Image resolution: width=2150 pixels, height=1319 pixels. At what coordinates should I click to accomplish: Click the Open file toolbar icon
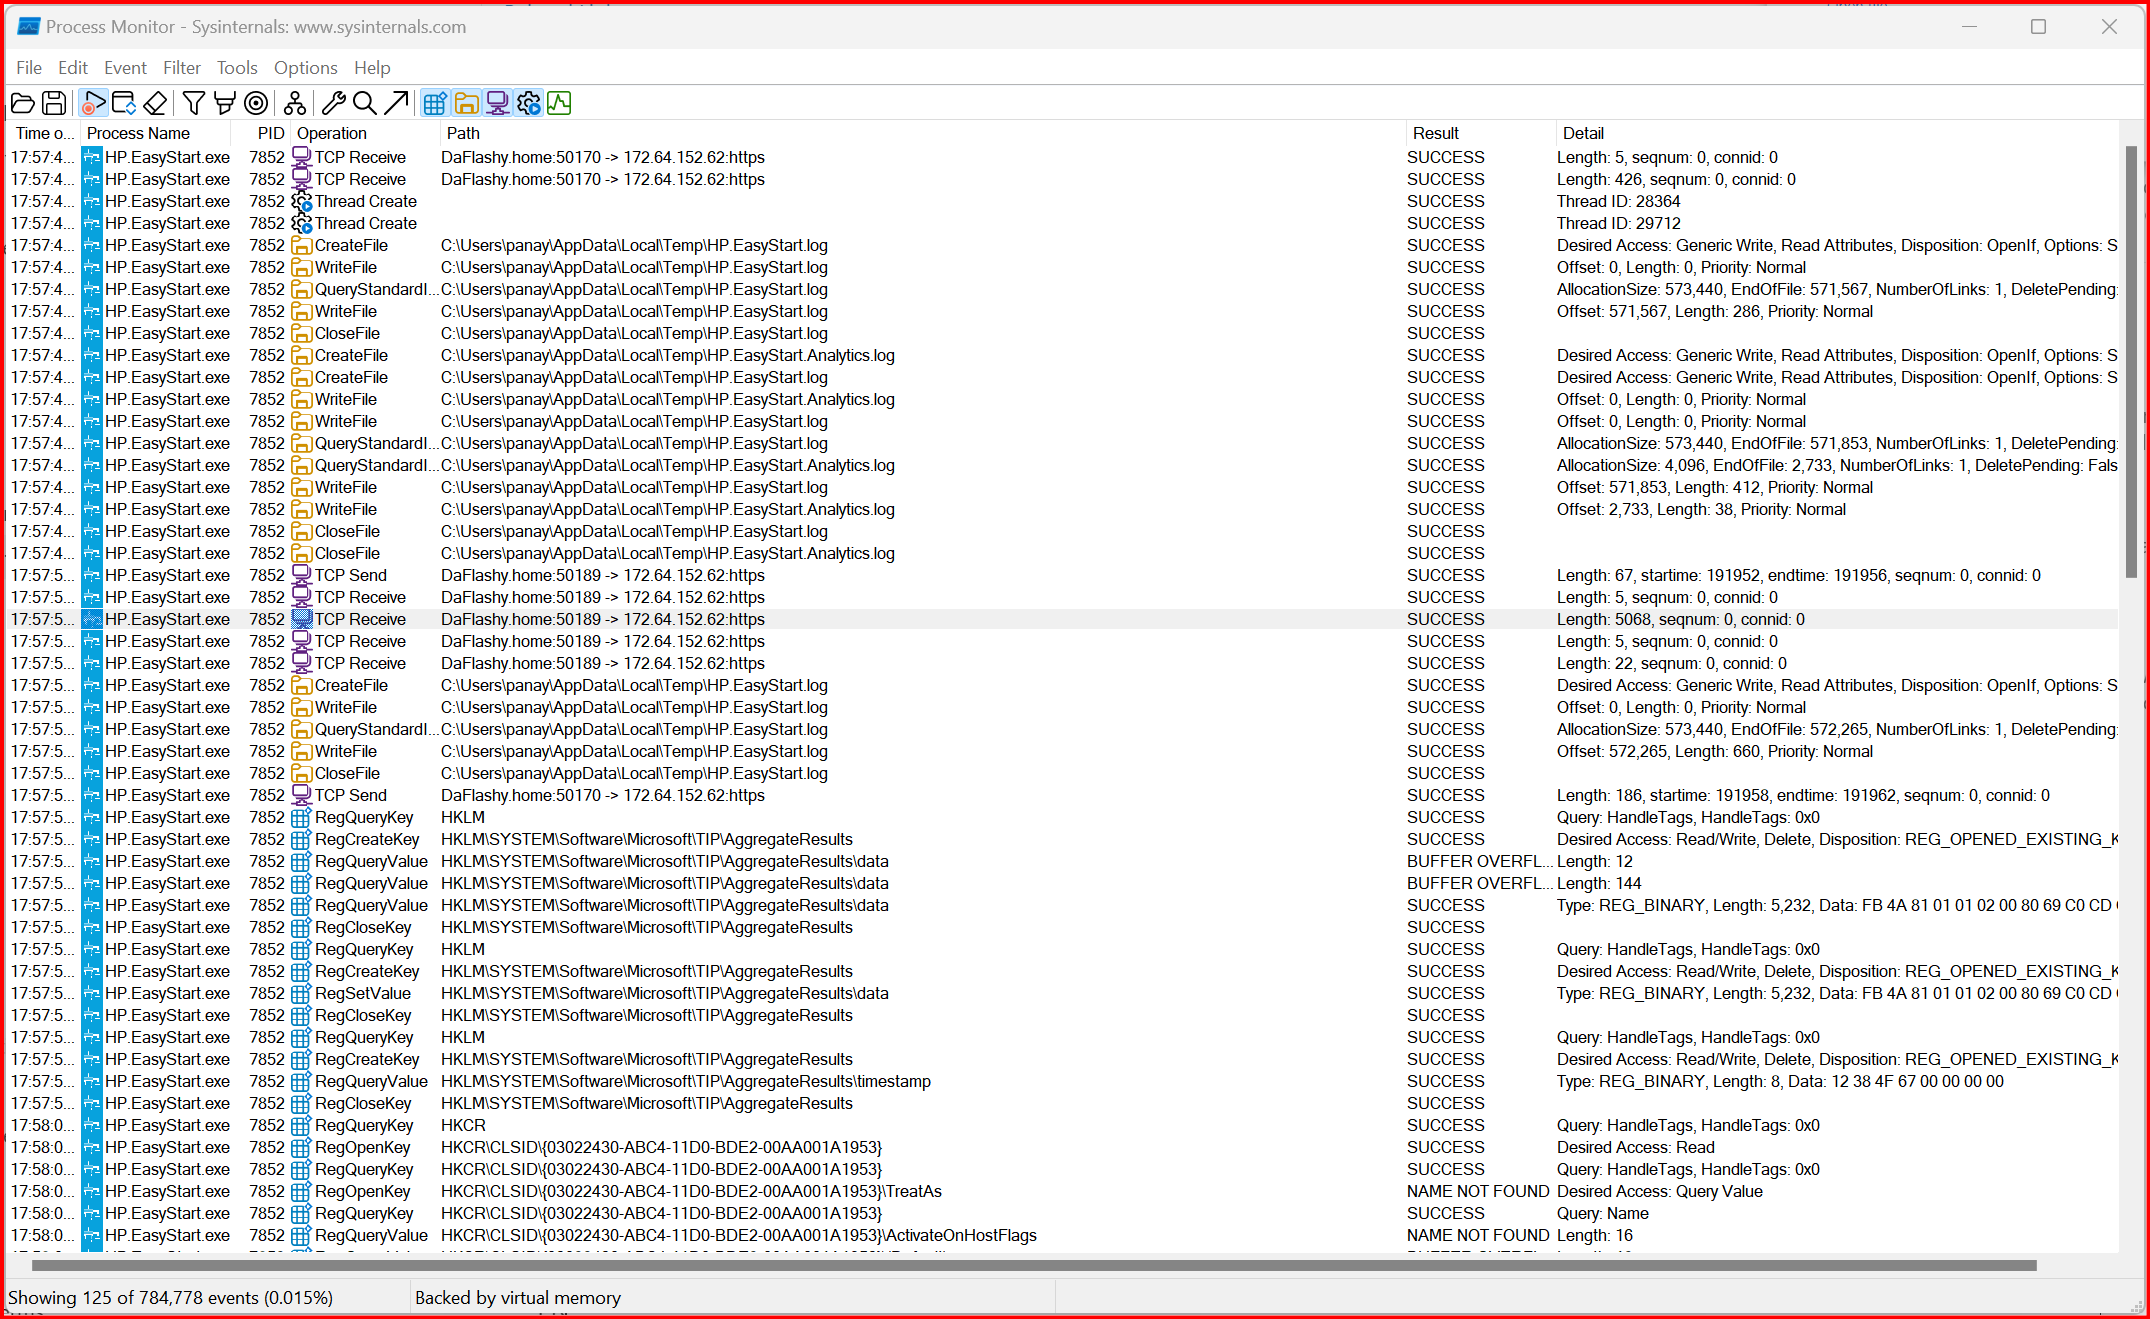(x=22, y=103)
